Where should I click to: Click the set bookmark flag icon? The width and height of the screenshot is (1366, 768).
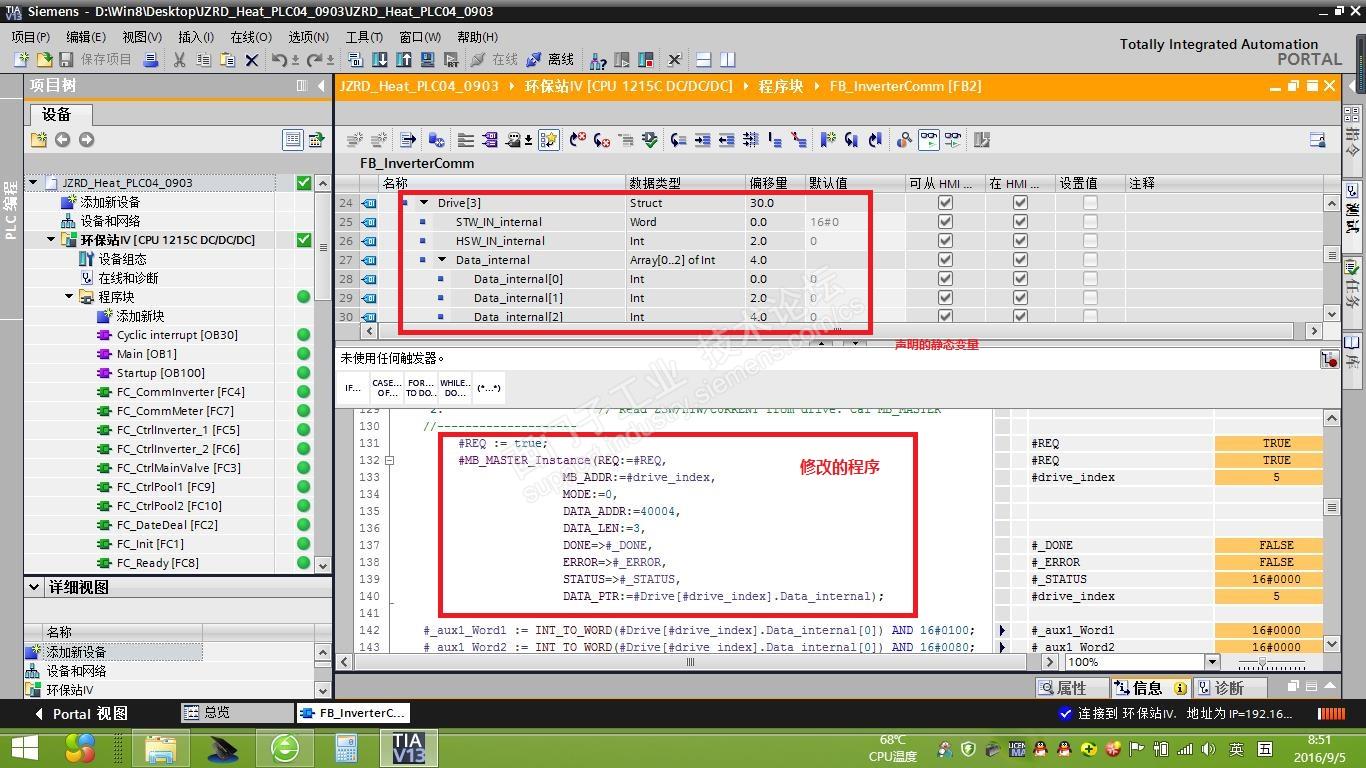click(x=828, y=140)
